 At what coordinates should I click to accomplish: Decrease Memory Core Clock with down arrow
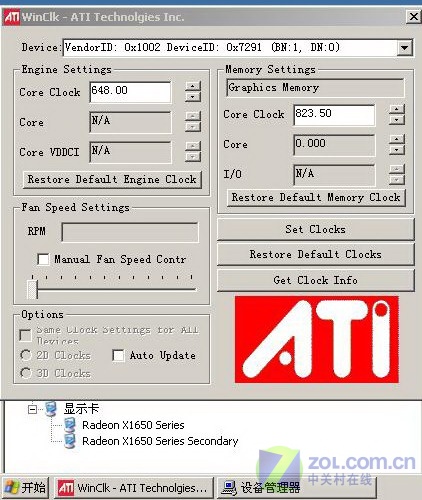[x=397, y=120]
